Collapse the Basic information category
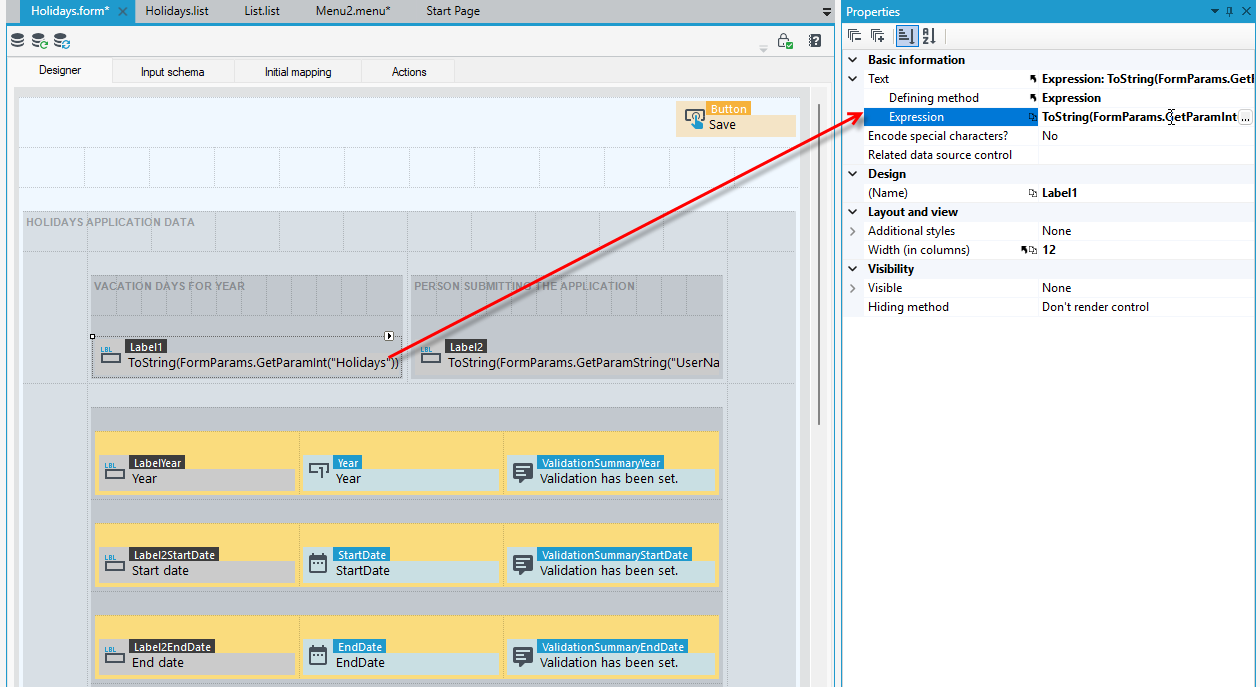The image size is (1260, 687). point(853,60)
